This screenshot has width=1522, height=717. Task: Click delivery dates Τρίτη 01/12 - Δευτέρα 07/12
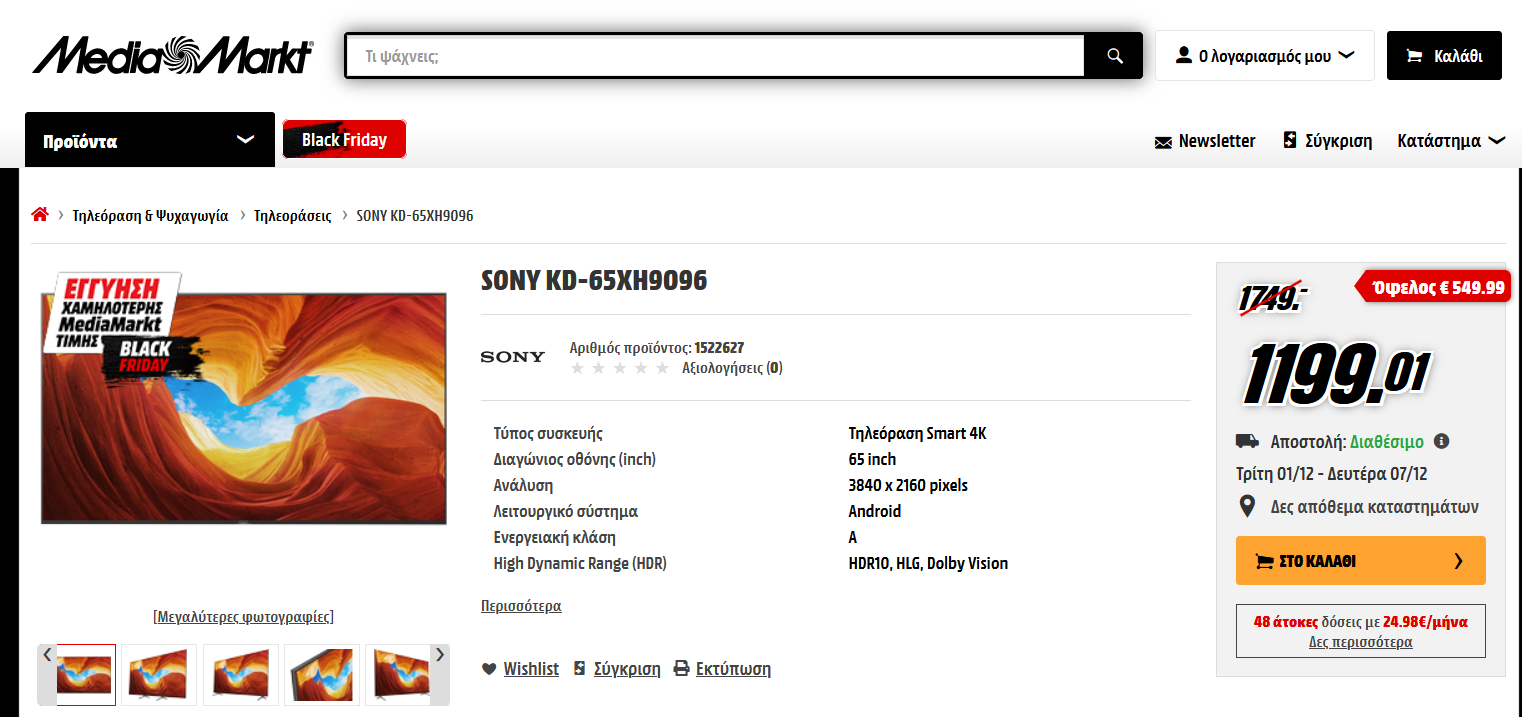pyautogui.click(x=1332, y=474)
